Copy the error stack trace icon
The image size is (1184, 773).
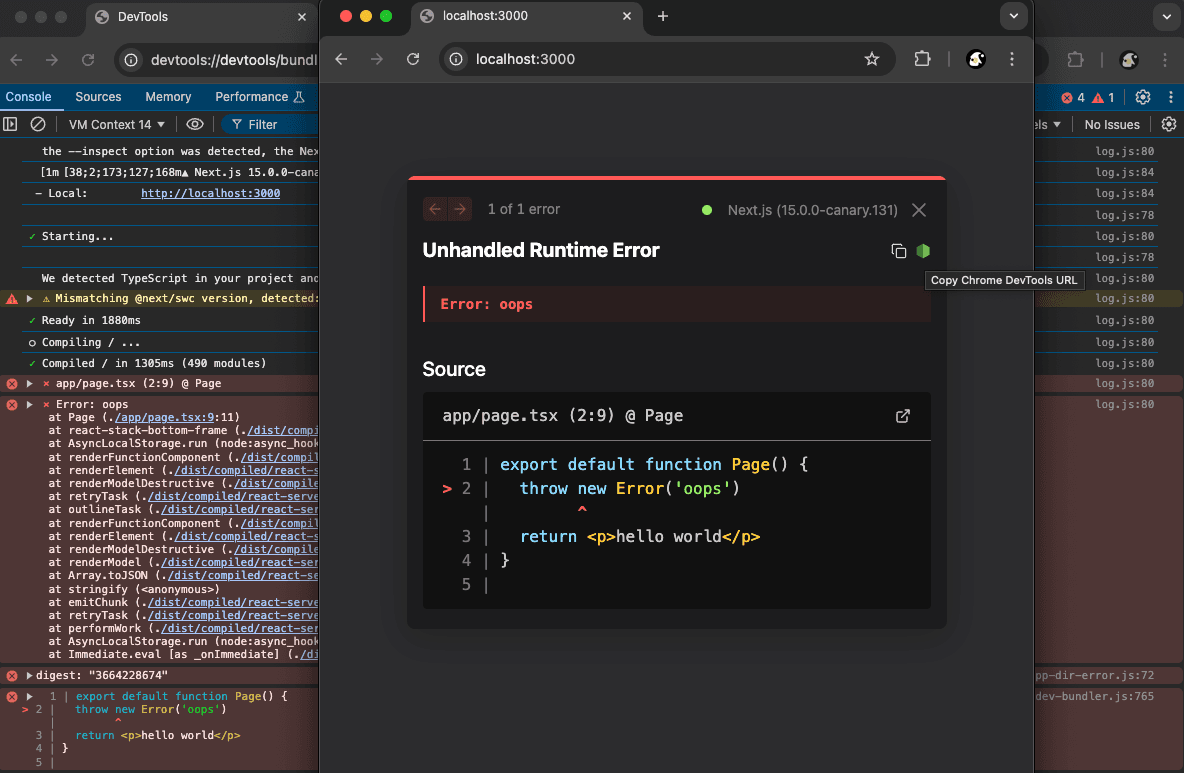click(898, 251)
